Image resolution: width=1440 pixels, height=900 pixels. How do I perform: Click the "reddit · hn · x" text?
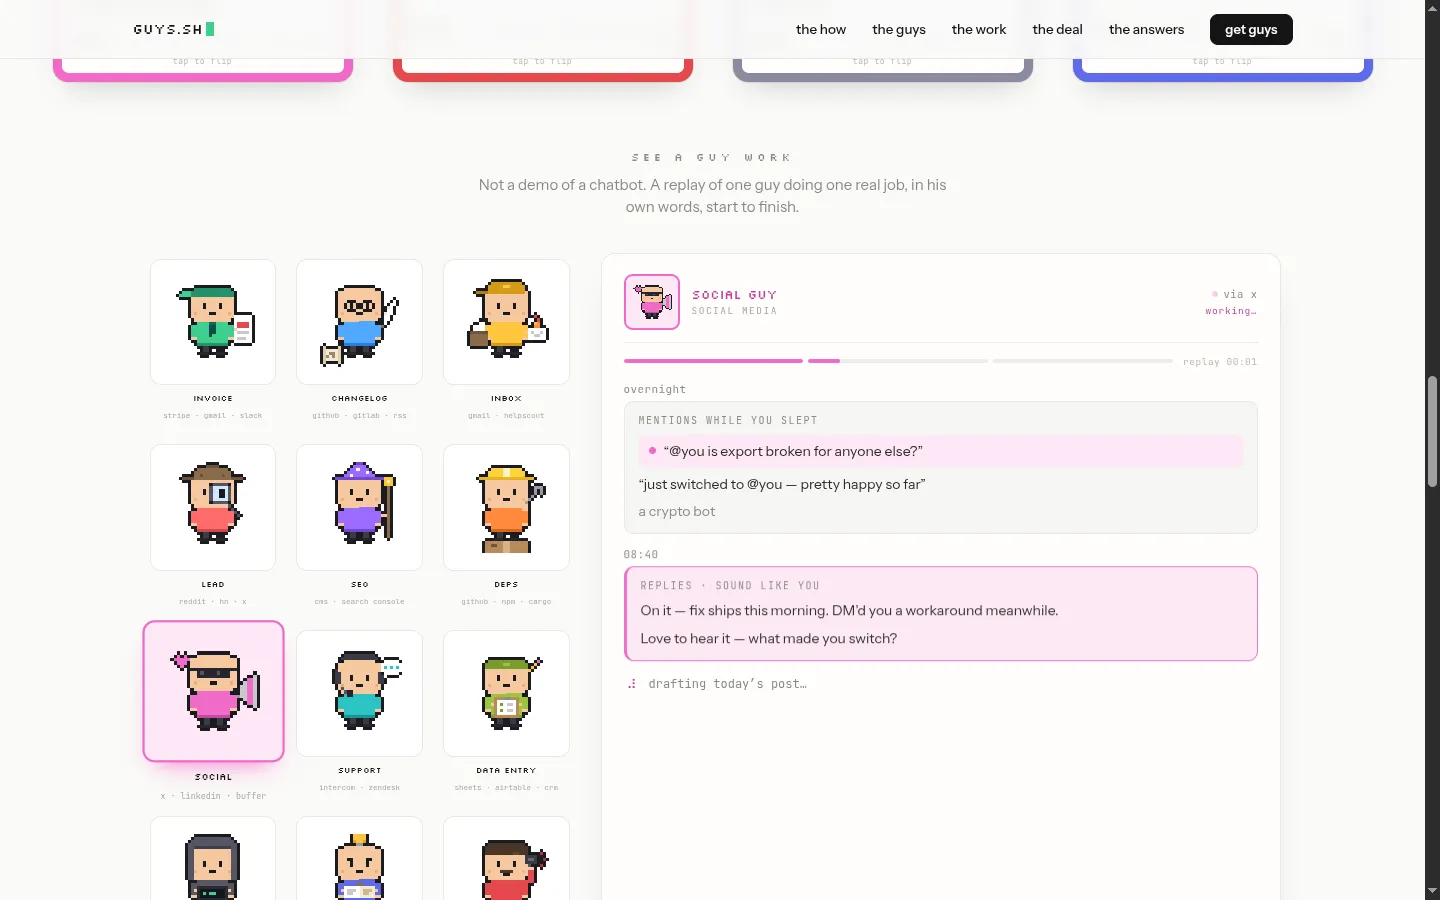213,602
